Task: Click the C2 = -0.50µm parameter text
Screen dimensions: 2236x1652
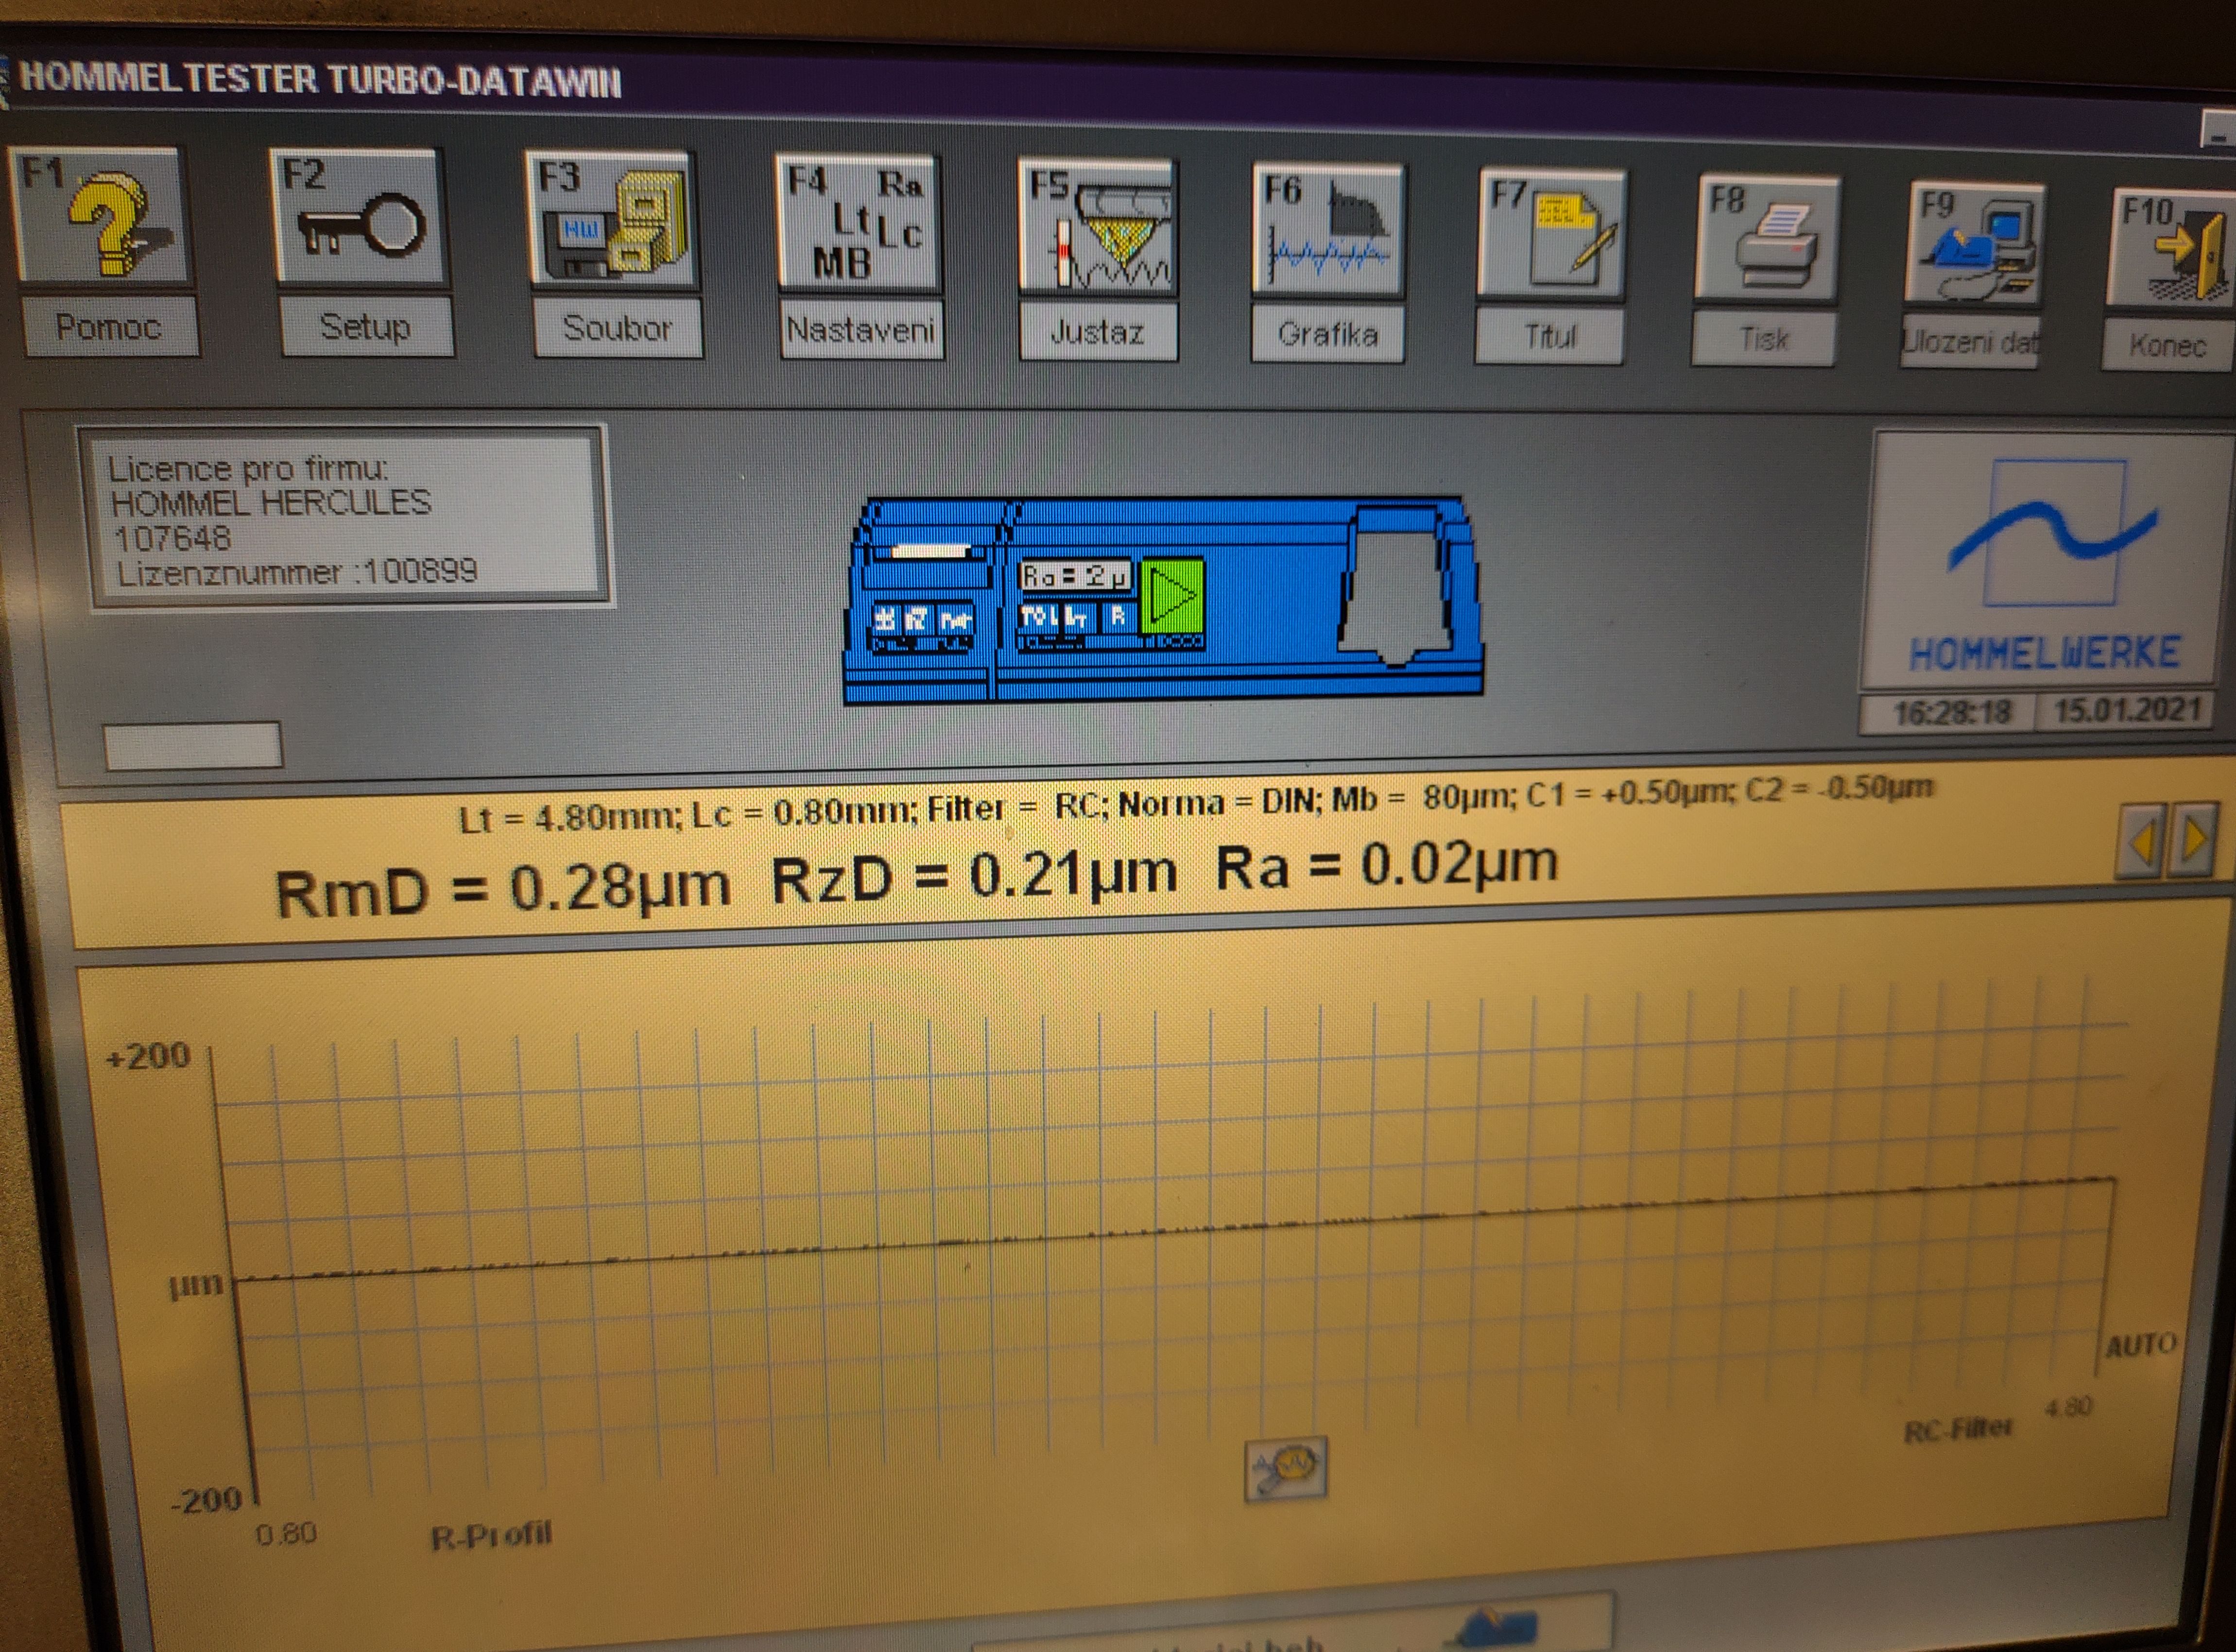Action: click(1839, 788)
